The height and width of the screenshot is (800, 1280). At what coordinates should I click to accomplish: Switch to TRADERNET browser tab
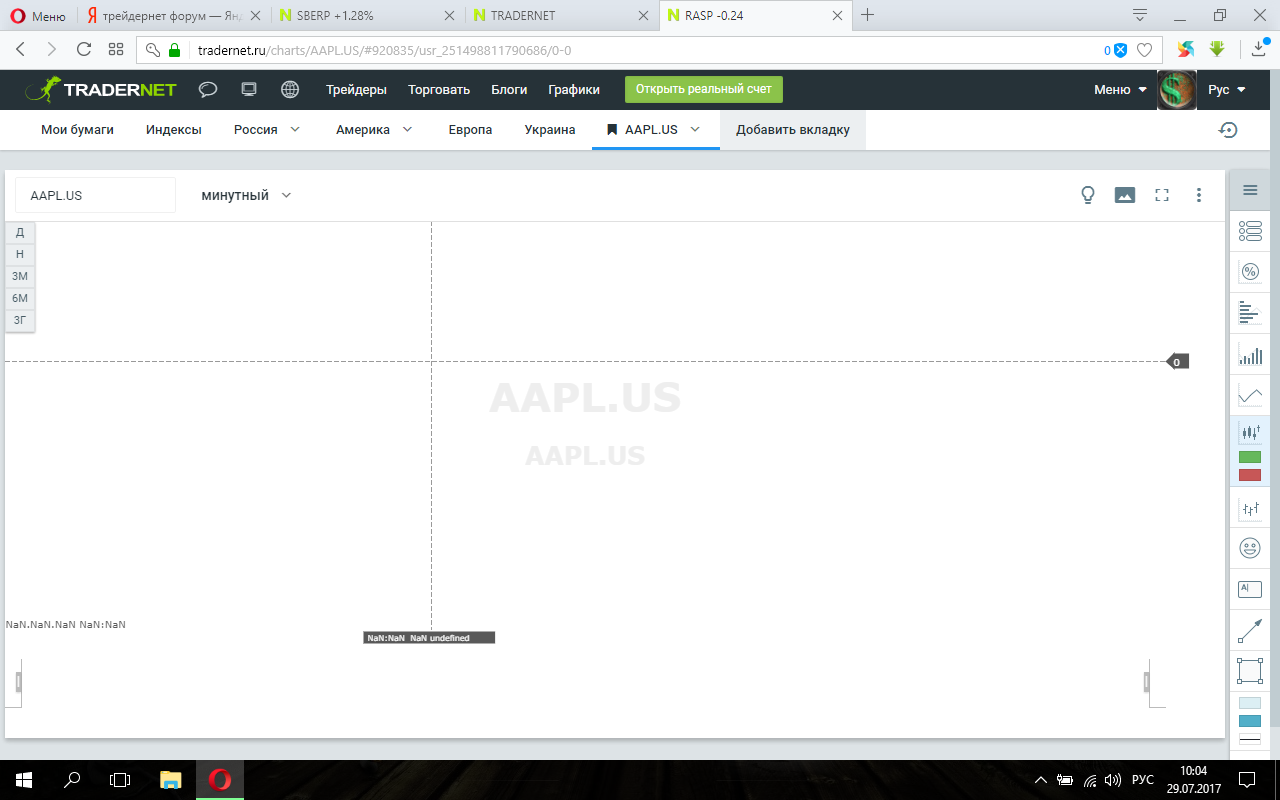click(x=561, y=16)
